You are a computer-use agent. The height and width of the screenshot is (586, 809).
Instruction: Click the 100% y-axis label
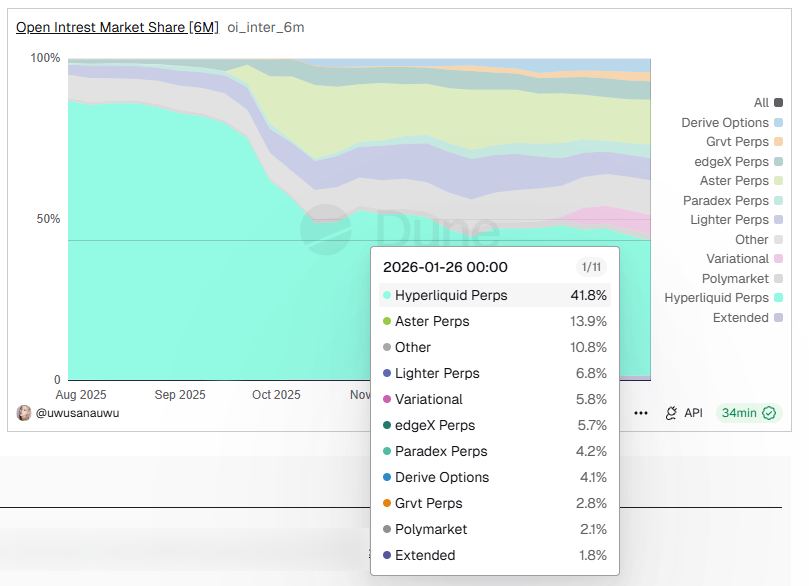click(45, 58)
